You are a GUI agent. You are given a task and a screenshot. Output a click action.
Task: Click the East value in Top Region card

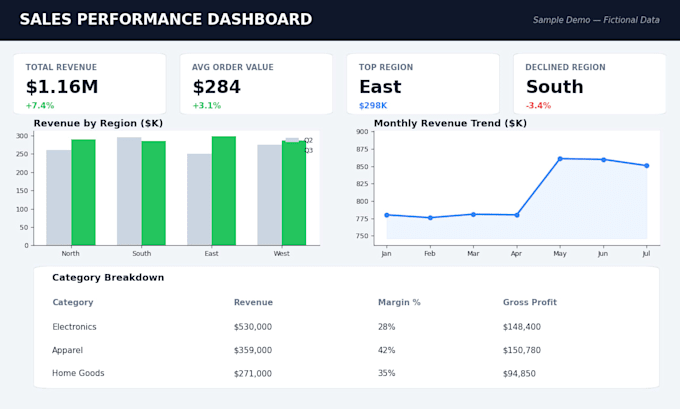(x=380, y=87)
